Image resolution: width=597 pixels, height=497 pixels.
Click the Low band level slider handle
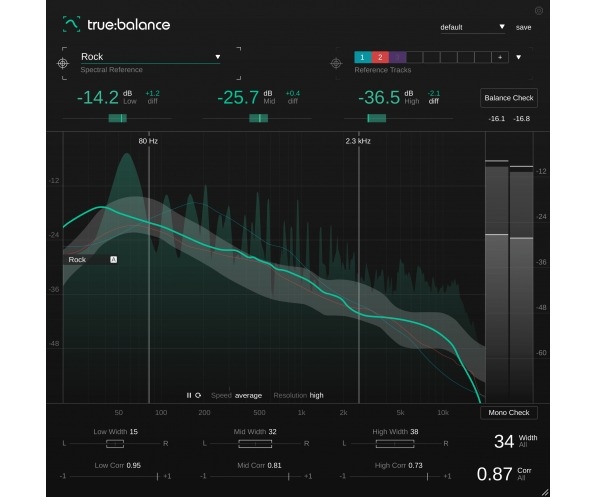click(x=118, y=118)
